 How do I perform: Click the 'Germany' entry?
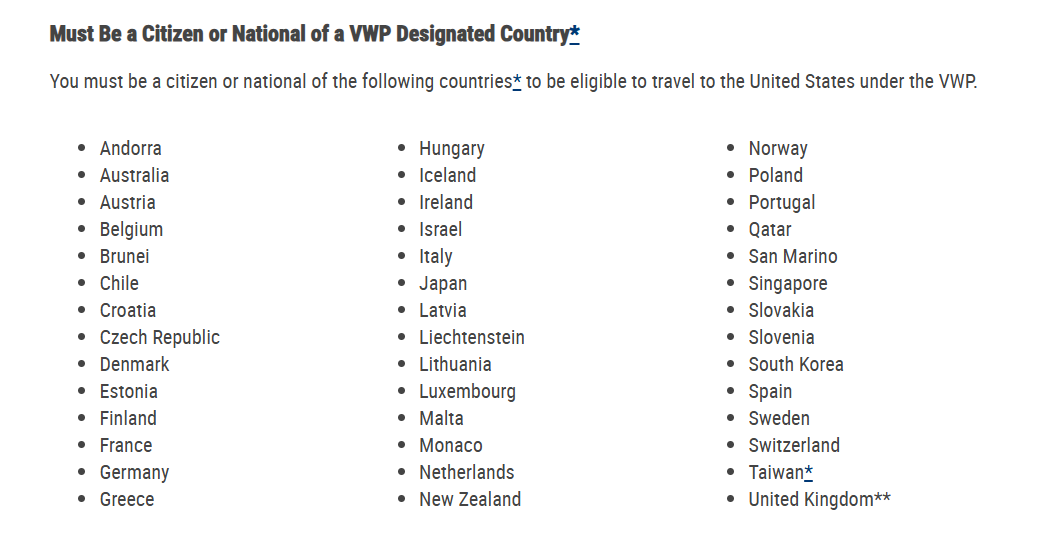134,473
